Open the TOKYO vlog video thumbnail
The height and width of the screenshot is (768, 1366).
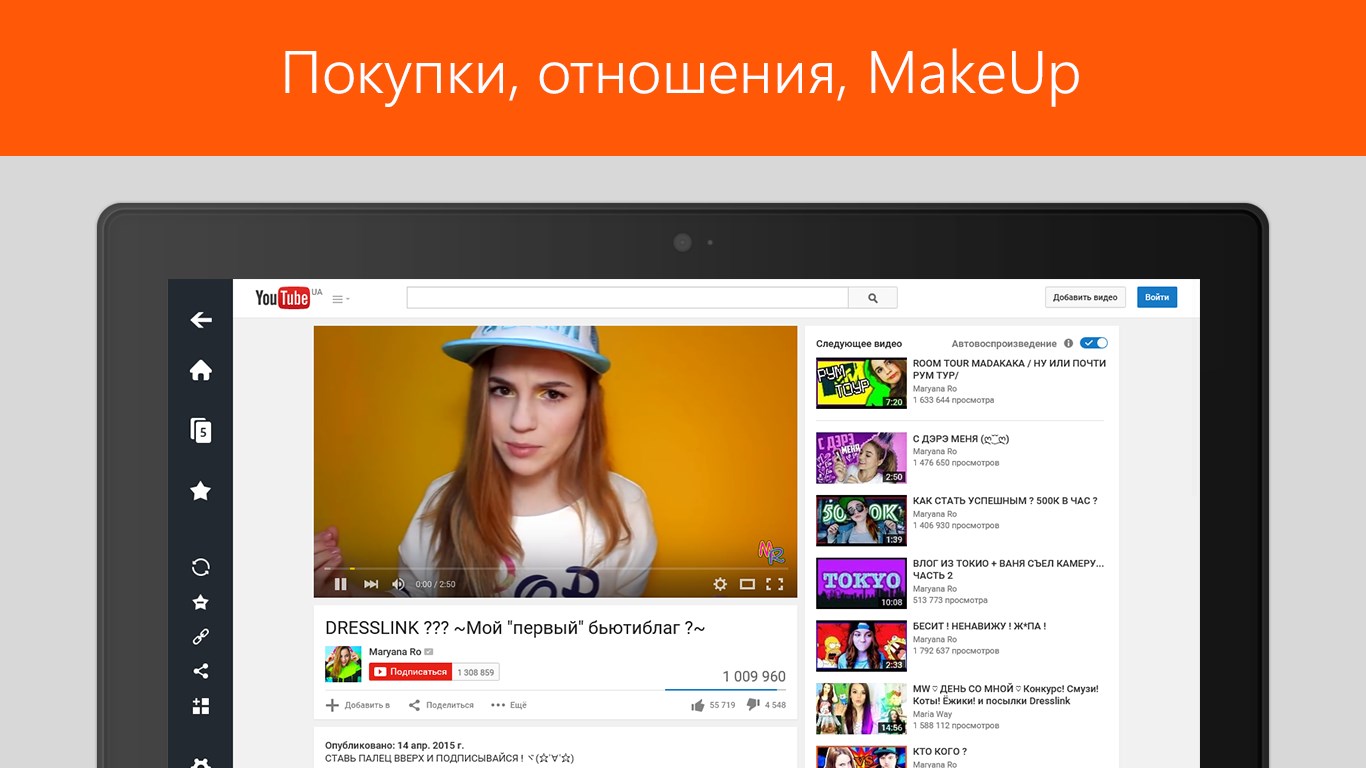click(x=861, y=583)
